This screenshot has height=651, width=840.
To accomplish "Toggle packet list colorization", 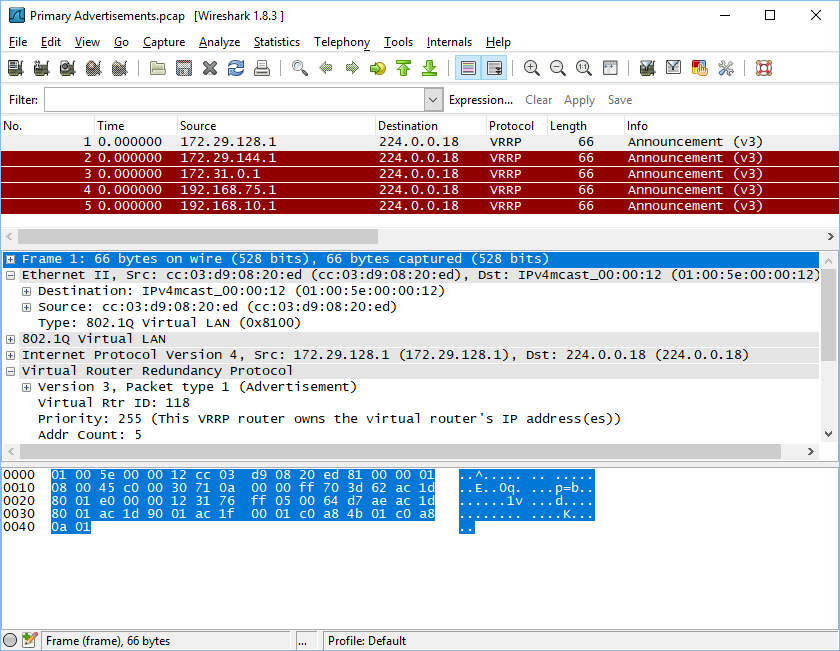I will tap(467, 68).
